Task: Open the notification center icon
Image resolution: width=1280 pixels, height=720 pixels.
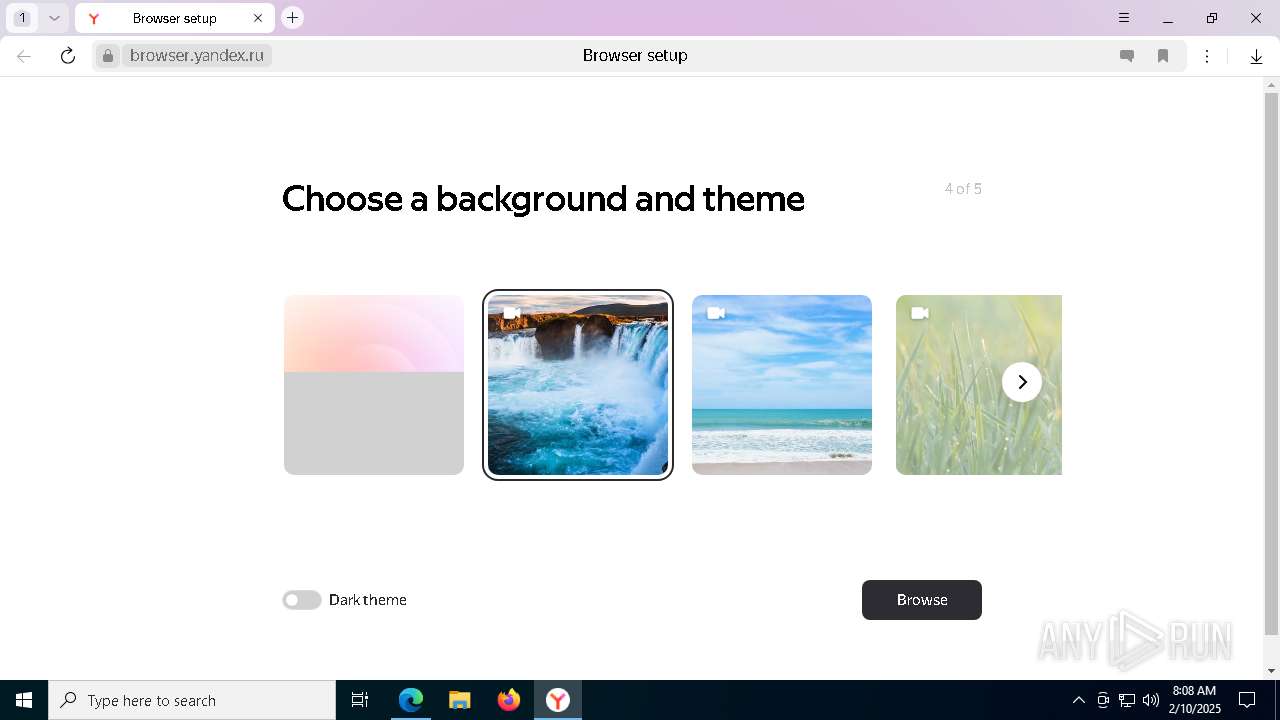Action: tap(1247, 700)
